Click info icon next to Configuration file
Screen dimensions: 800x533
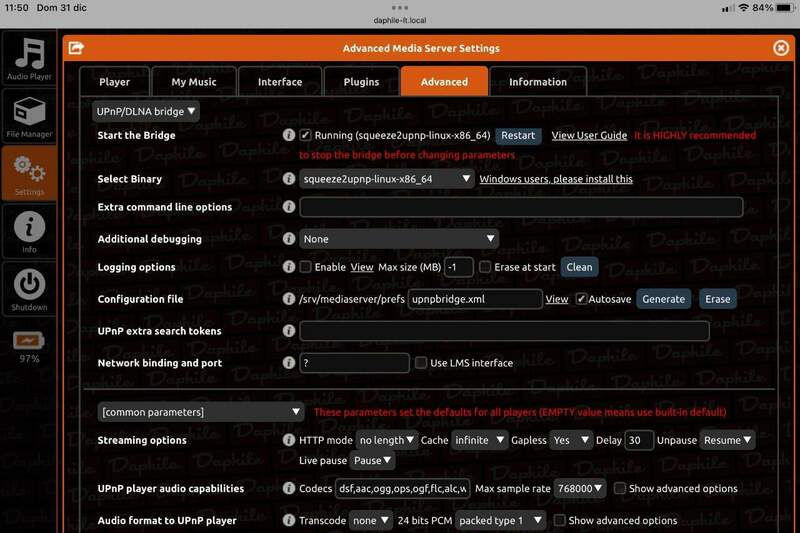point(289,299)
